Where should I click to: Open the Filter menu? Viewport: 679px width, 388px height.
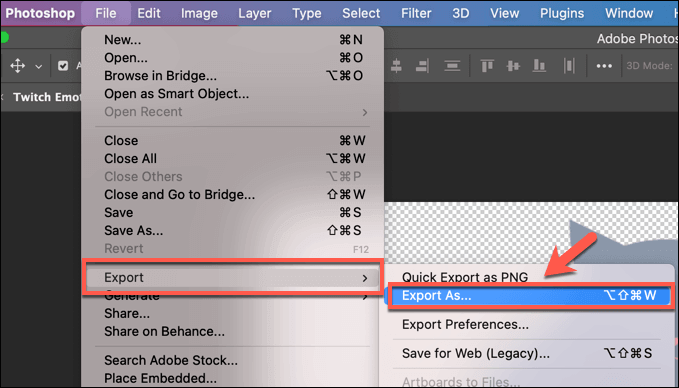(416, 13)
